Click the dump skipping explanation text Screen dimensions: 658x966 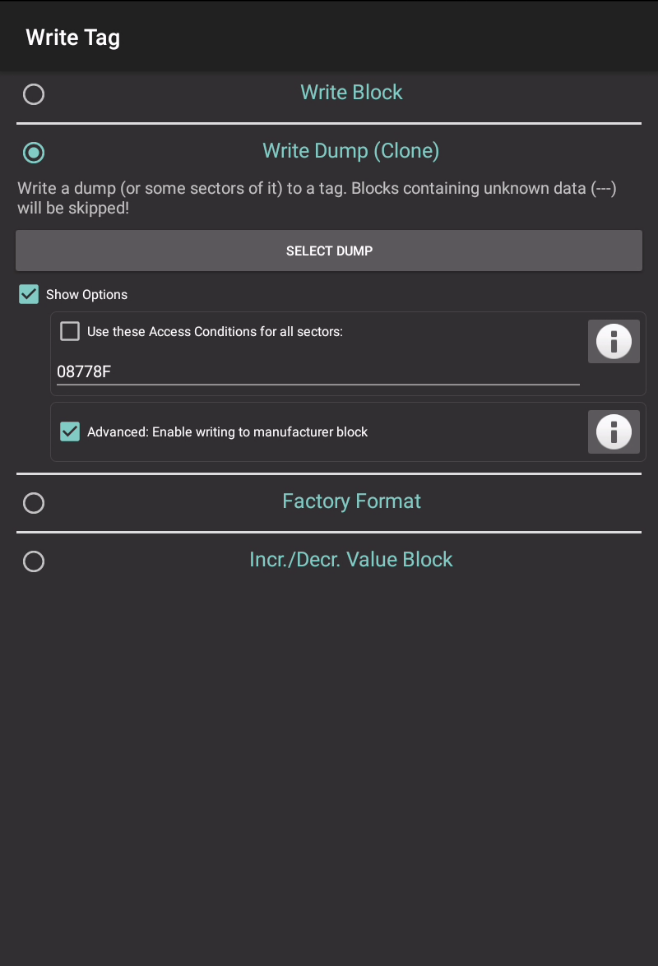tap(328, 197)
